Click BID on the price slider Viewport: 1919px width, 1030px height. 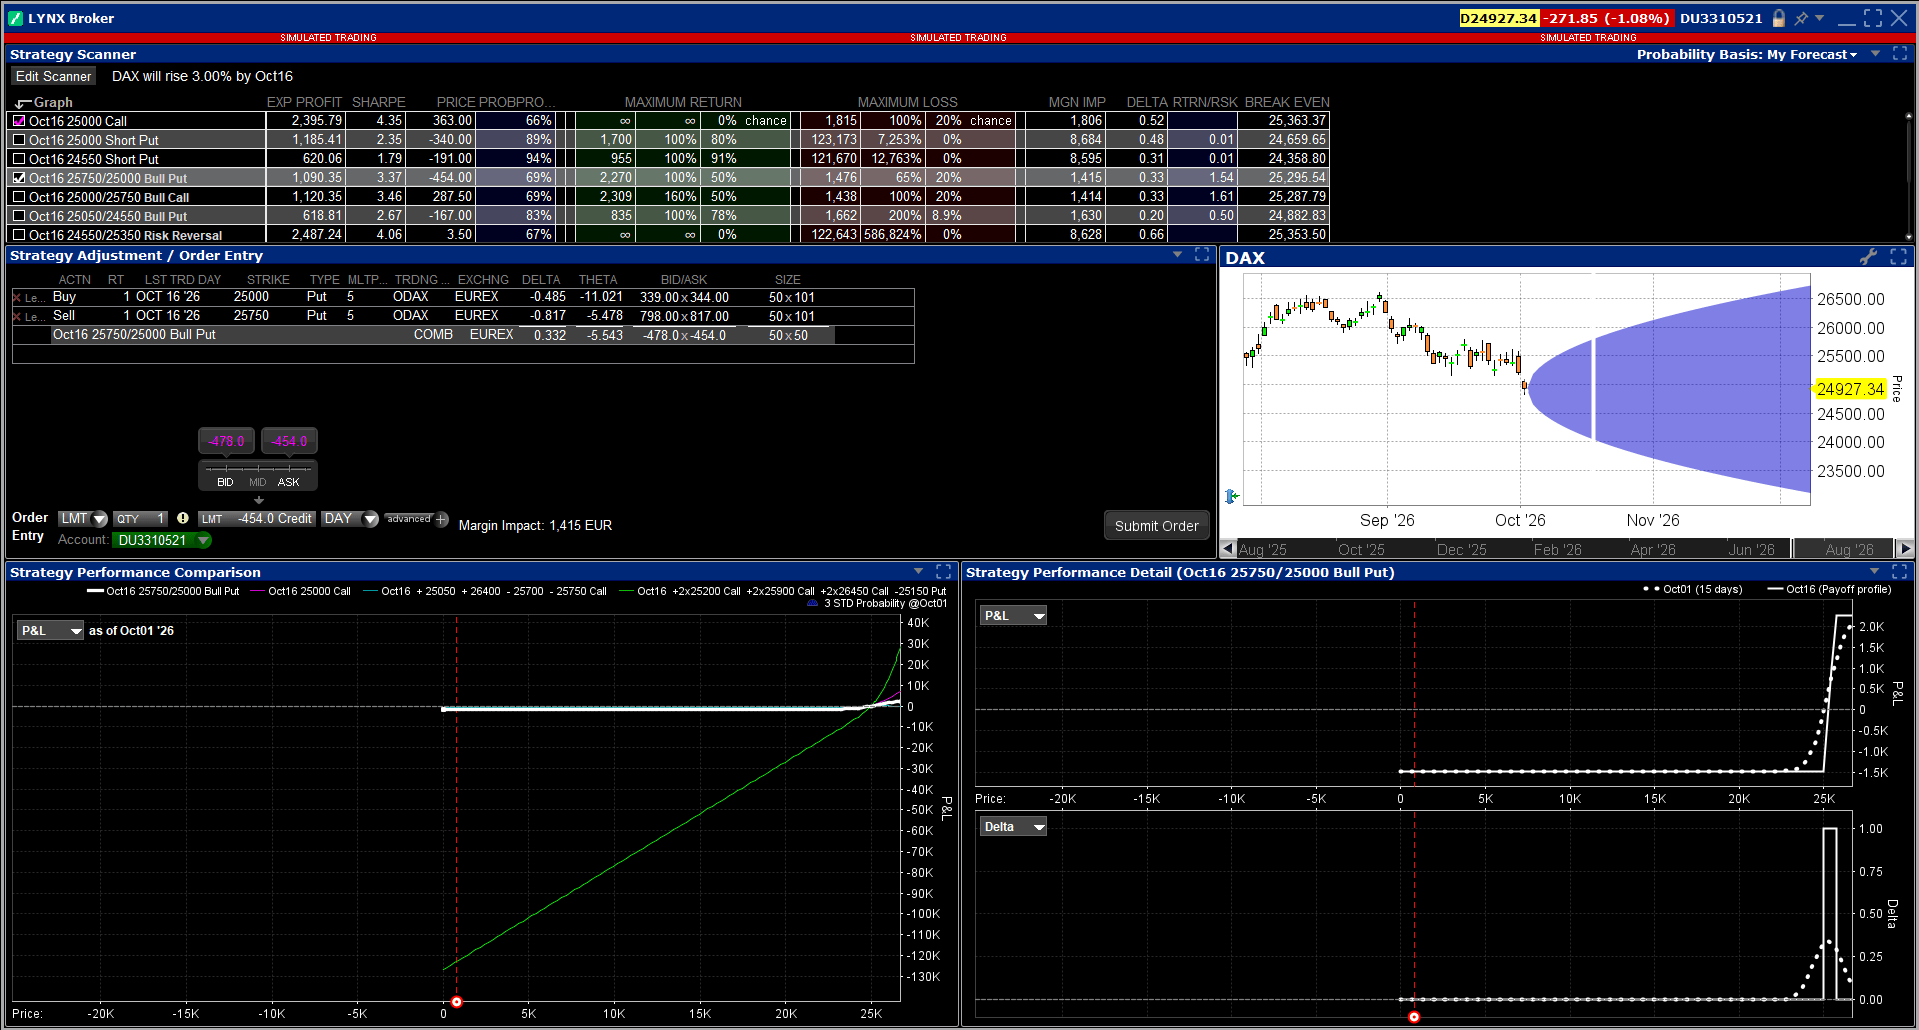tap(225, 482)
